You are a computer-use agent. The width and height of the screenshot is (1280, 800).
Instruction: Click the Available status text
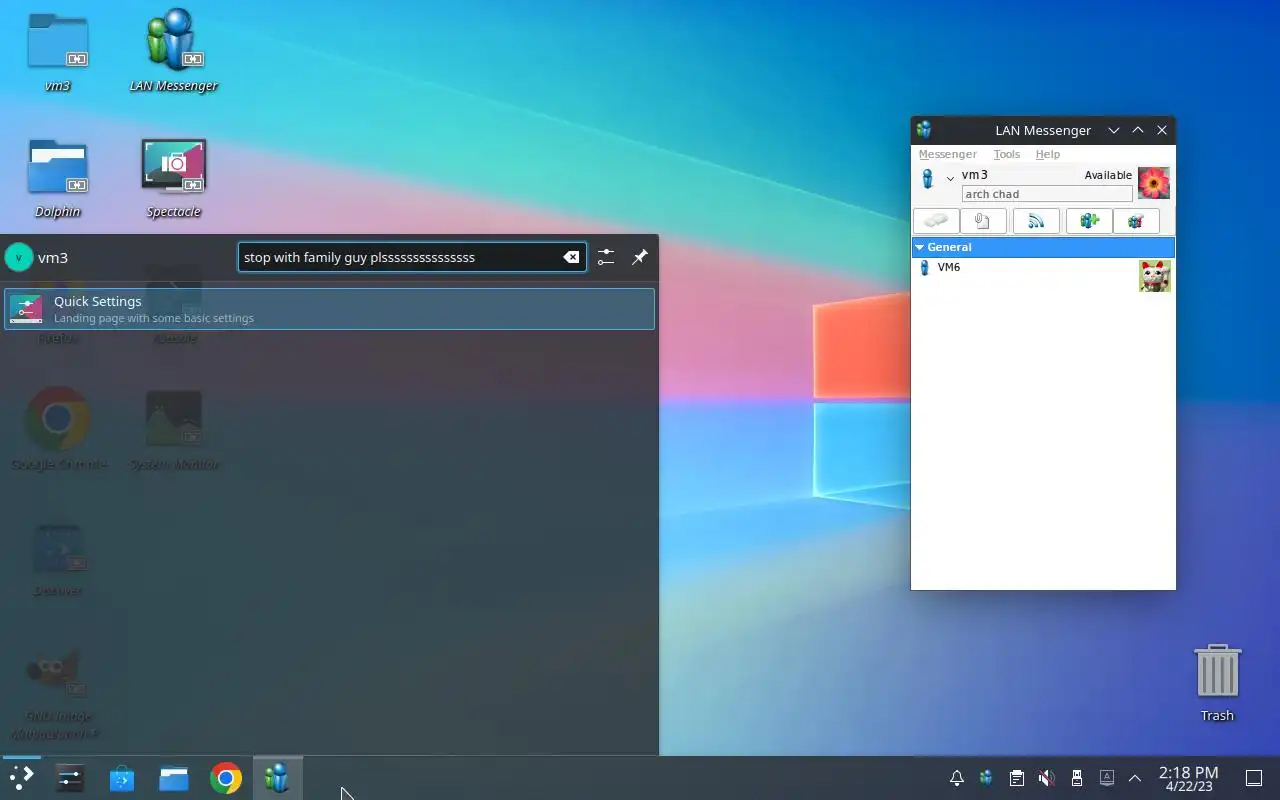point(1108,175)
